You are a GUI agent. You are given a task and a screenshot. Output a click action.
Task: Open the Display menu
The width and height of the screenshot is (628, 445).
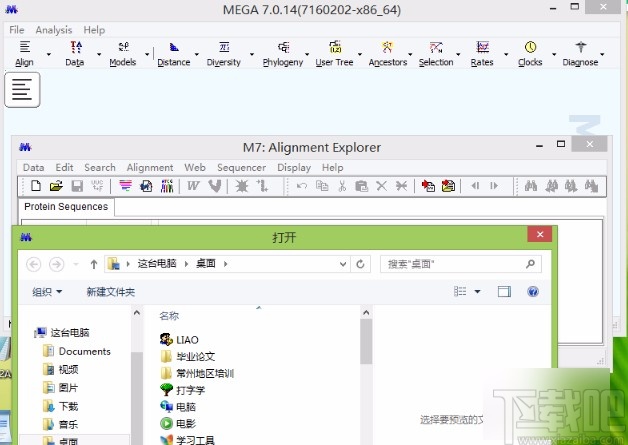(294, 167)
